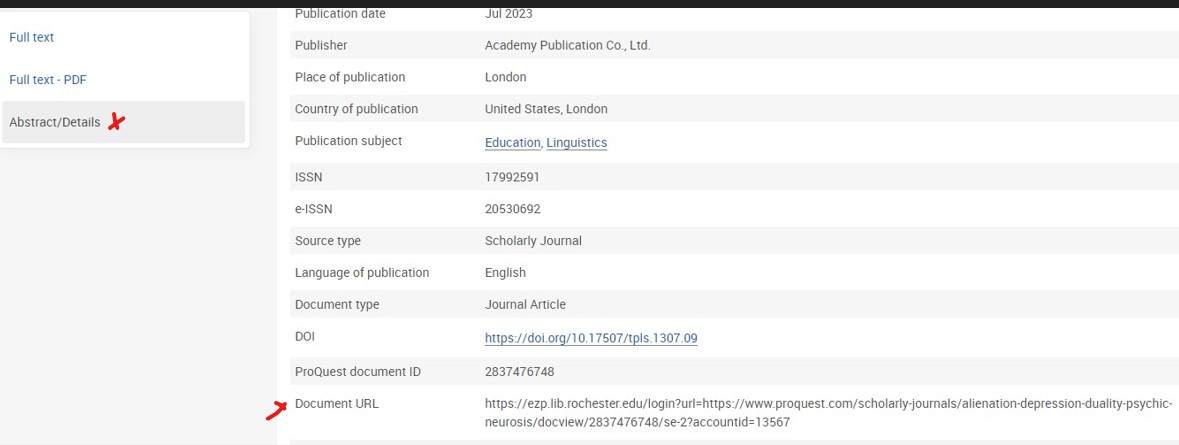
Task: Click the ISSN value 17992591
Action: click(512, 177)
